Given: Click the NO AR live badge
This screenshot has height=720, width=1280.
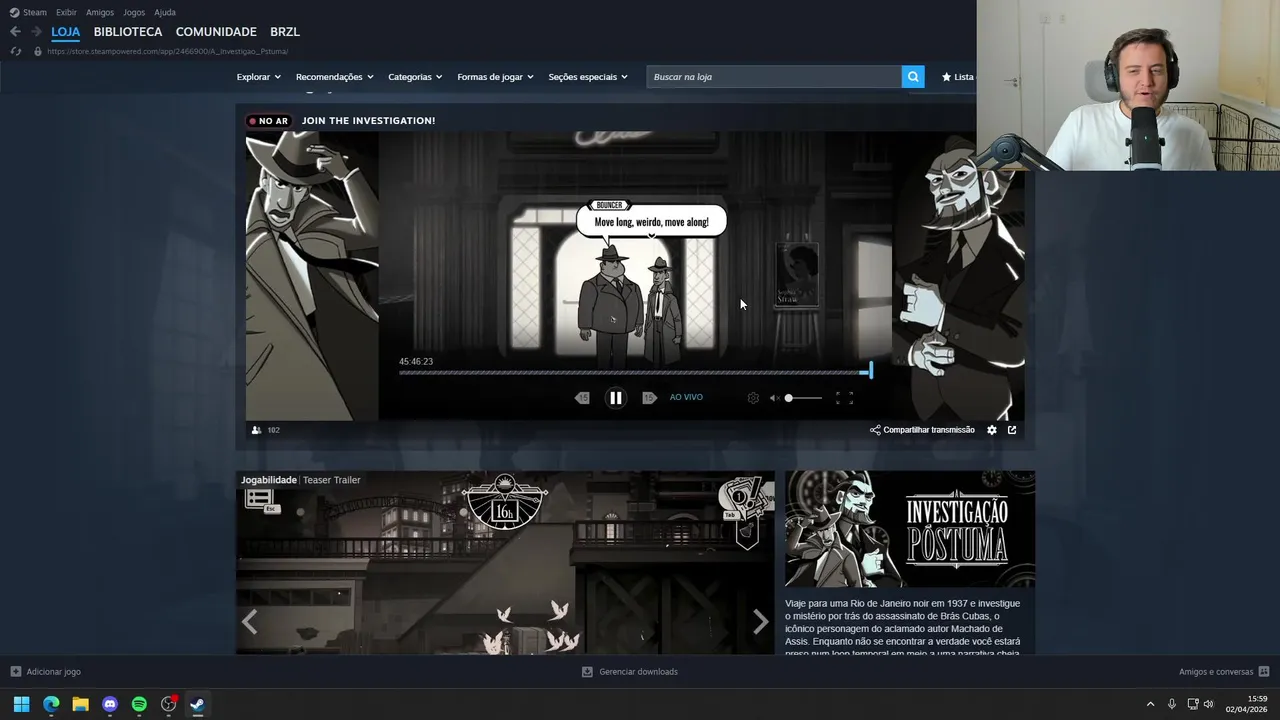Looking at the screenshot, I should point(269,121).
